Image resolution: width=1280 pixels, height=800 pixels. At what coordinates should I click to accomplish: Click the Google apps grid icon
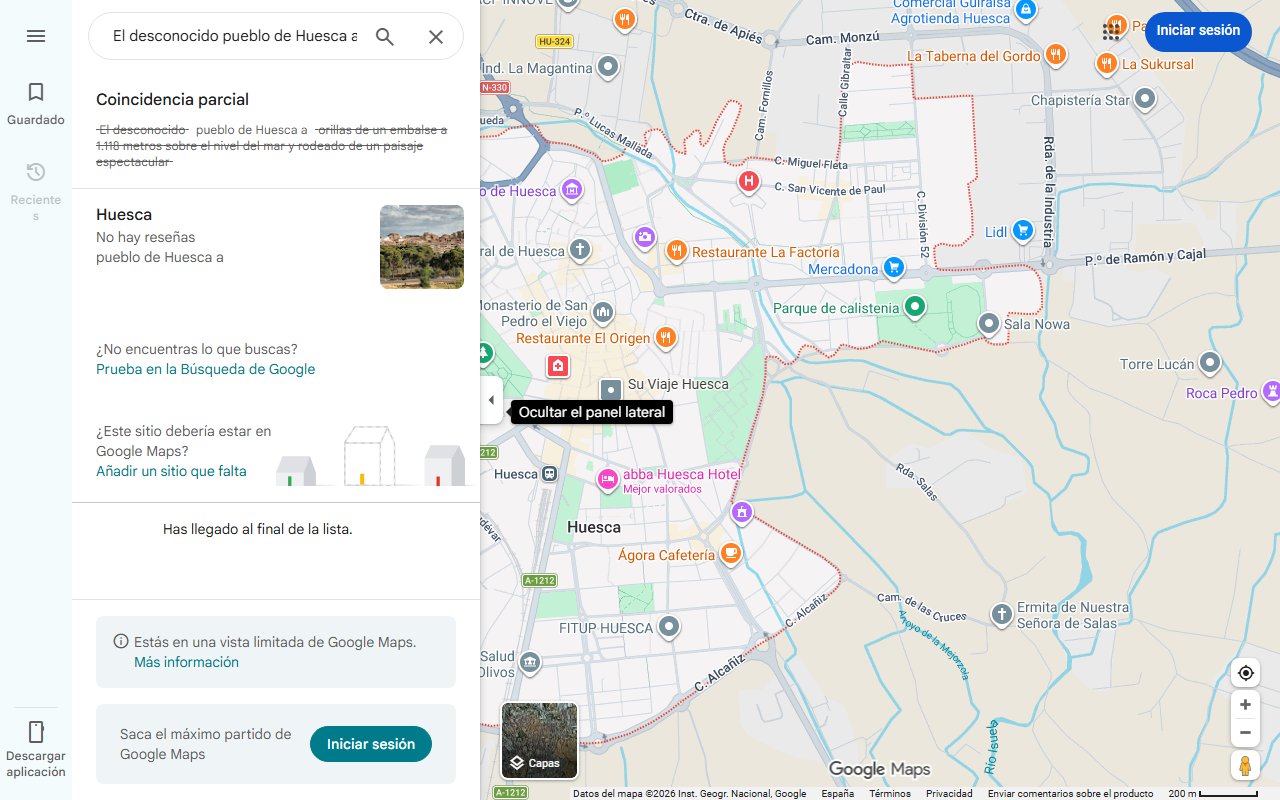pyautogui.click(x=1112, y=30)
